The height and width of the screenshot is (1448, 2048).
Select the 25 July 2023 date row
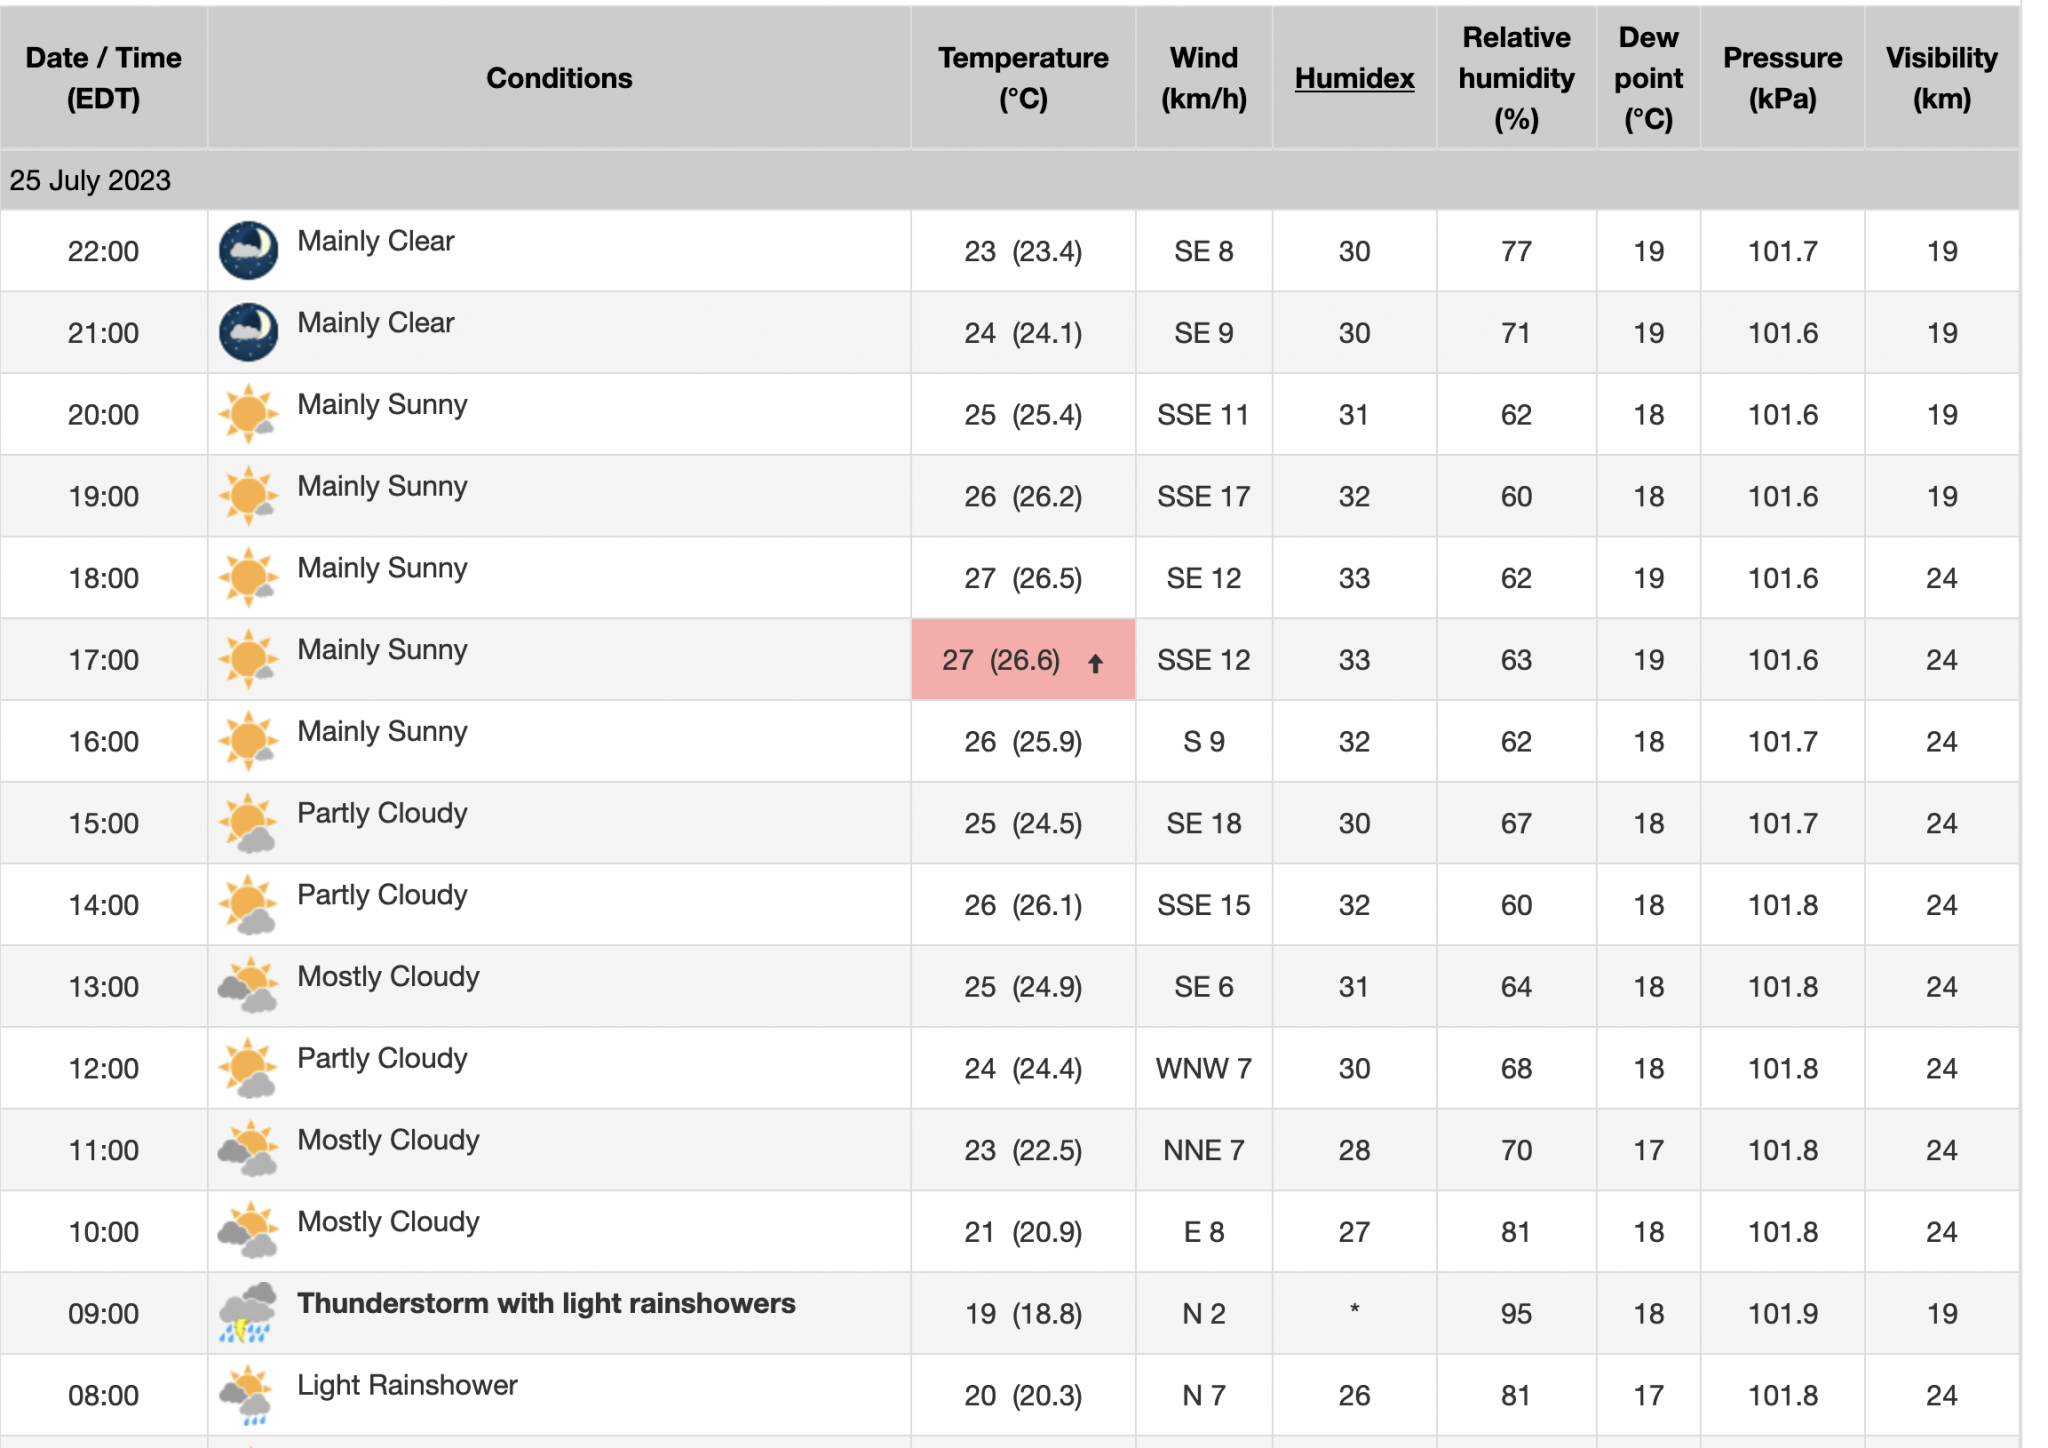1010,180
